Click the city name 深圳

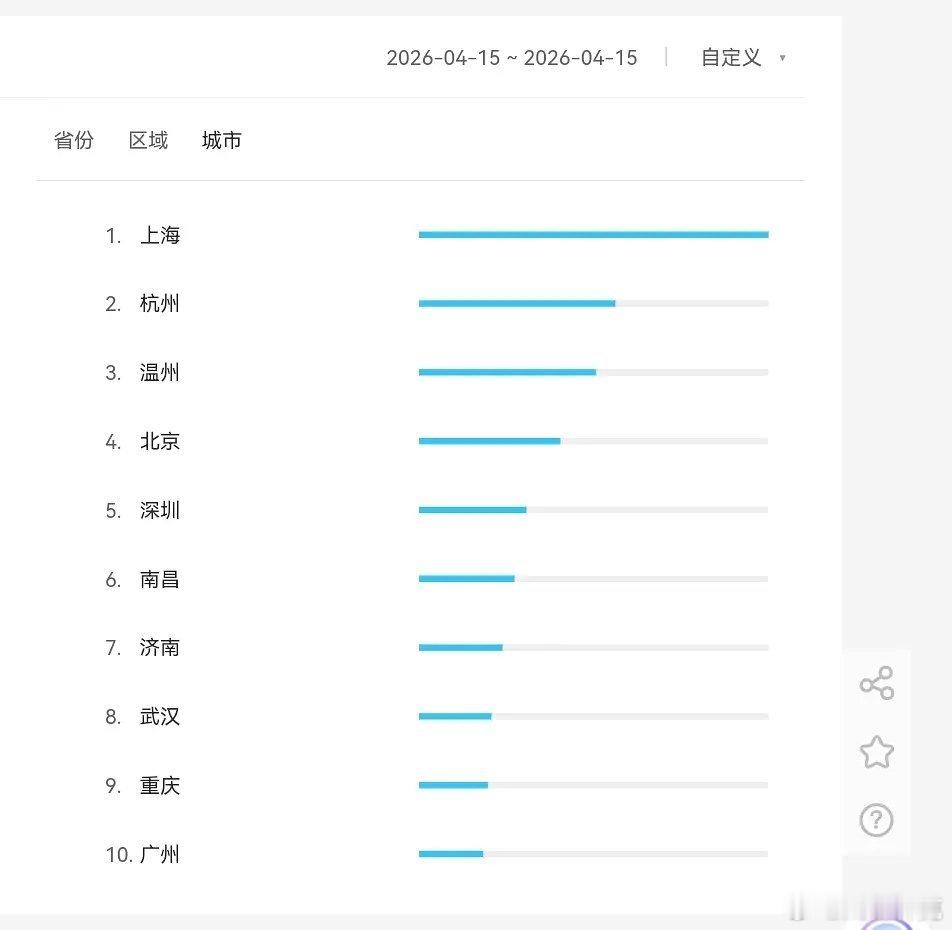tap(160, 511)
